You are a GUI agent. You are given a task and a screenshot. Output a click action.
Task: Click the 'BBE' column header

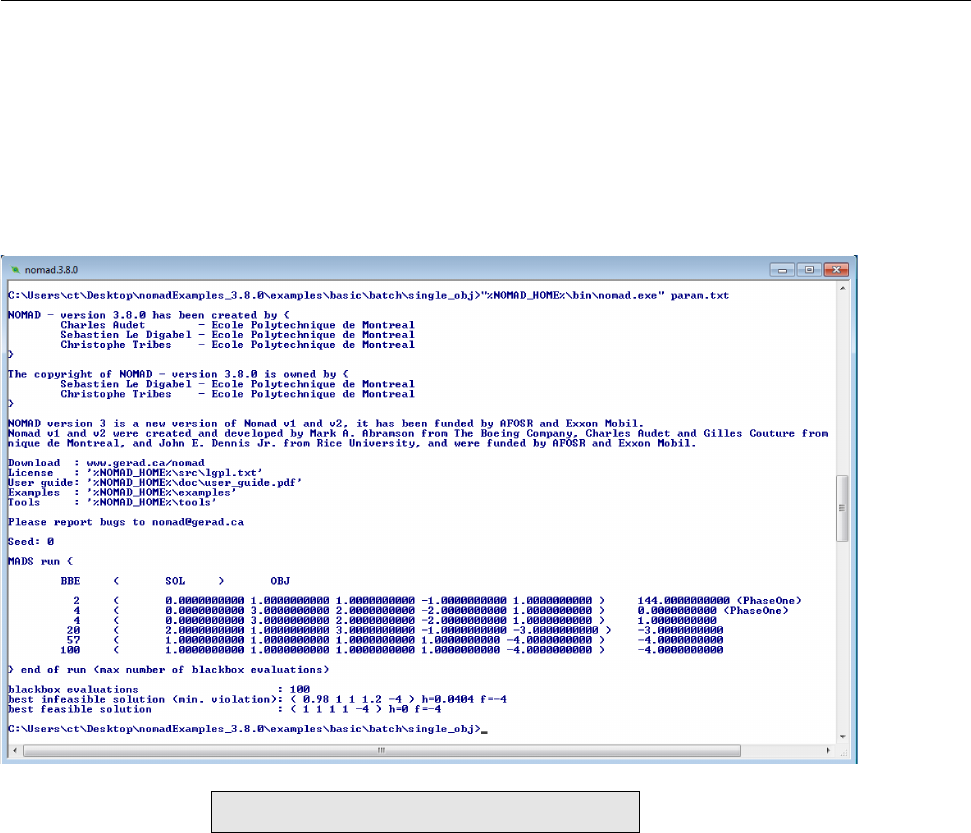click(x=70, y=581)
